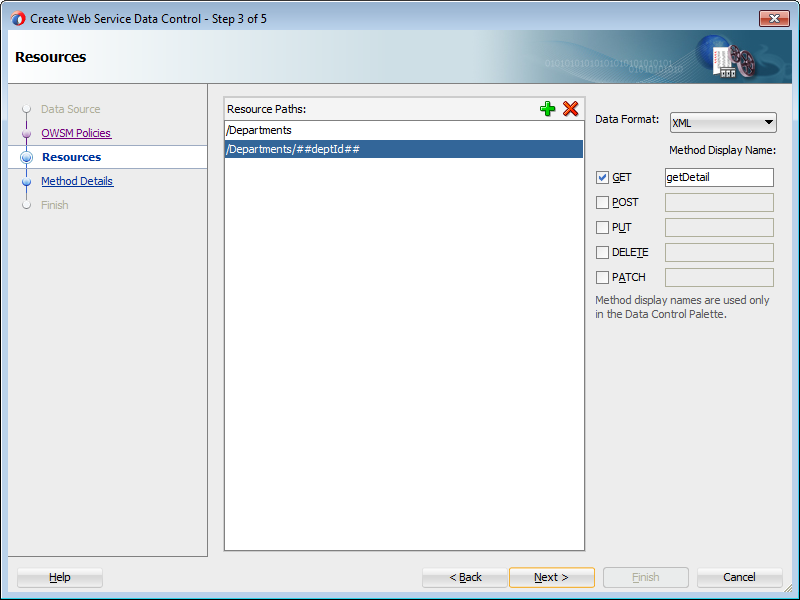Click the Cancel button
The image size is (800, 600).
coord(739,578)
